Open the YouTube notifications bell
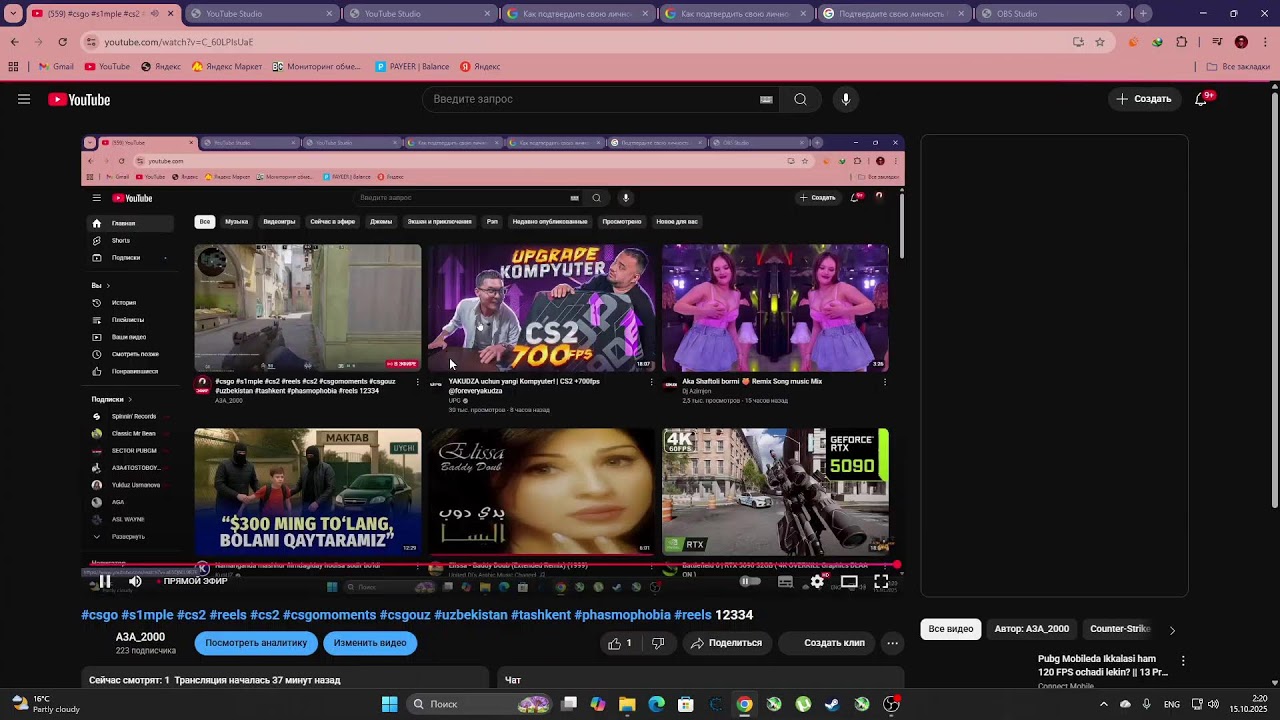Image resolution: width=1280 pixels, height=720 pixels. pyautogui.click(x=1201, y=99)
